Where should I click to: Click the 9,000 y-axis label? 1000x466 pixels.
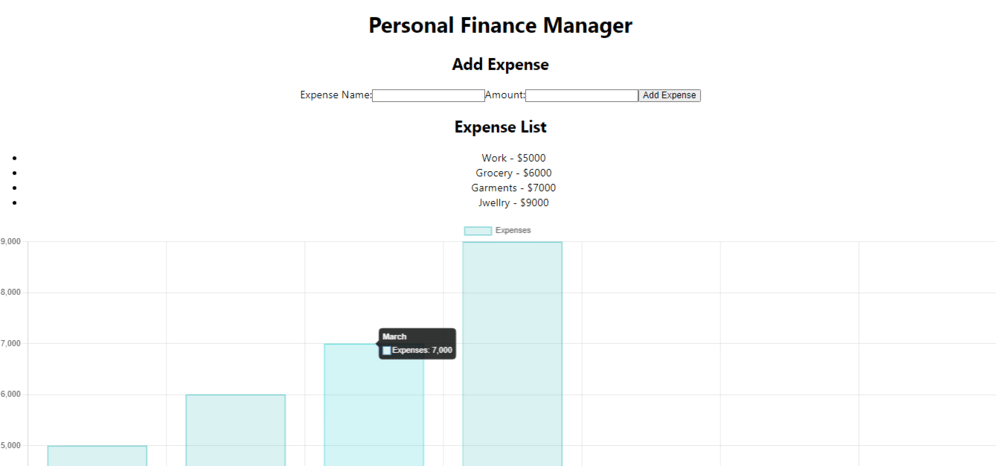[11, 242]
